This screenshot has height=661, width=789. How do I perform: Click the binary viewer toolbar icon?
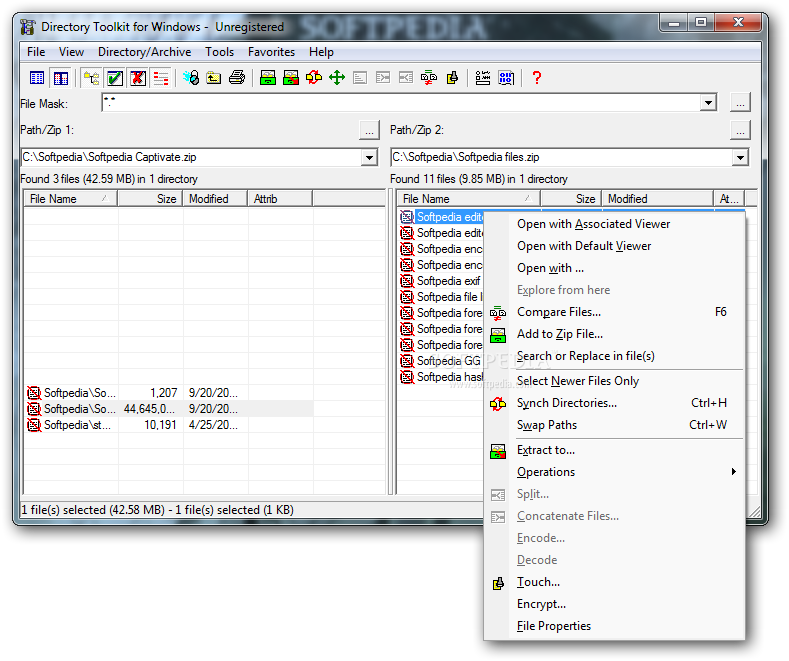click(506, 77)
